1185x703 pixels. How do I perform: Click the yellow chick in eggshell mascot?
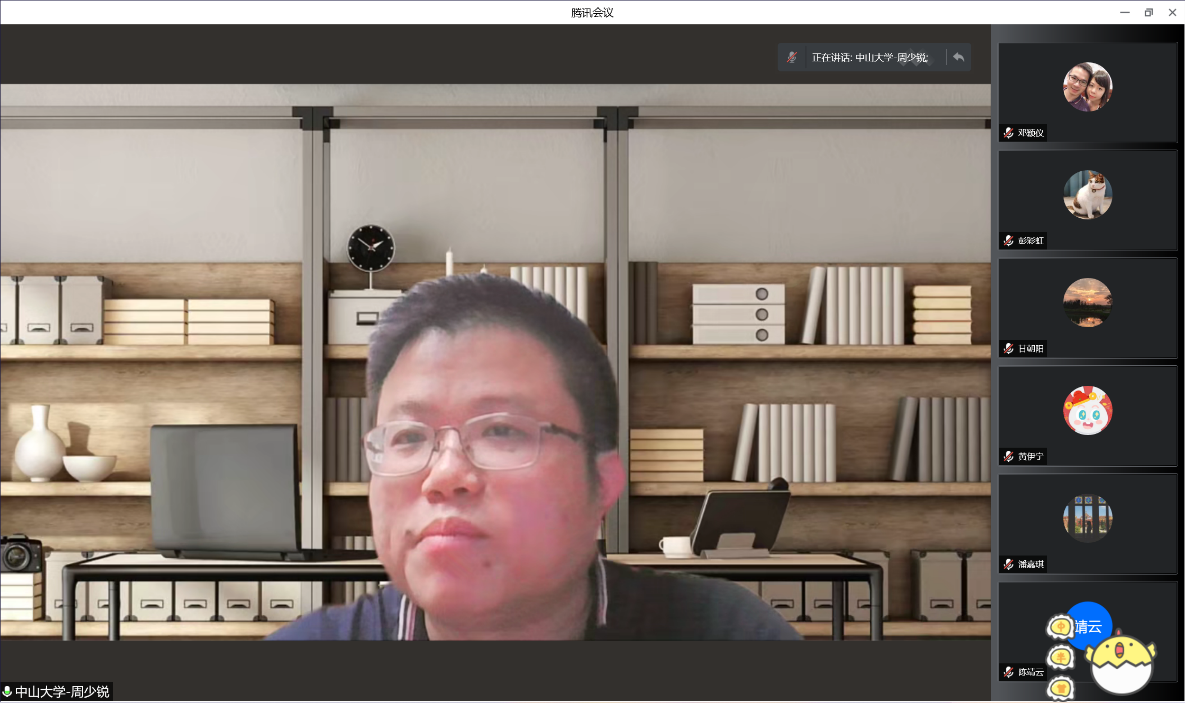click(1122, 663)
